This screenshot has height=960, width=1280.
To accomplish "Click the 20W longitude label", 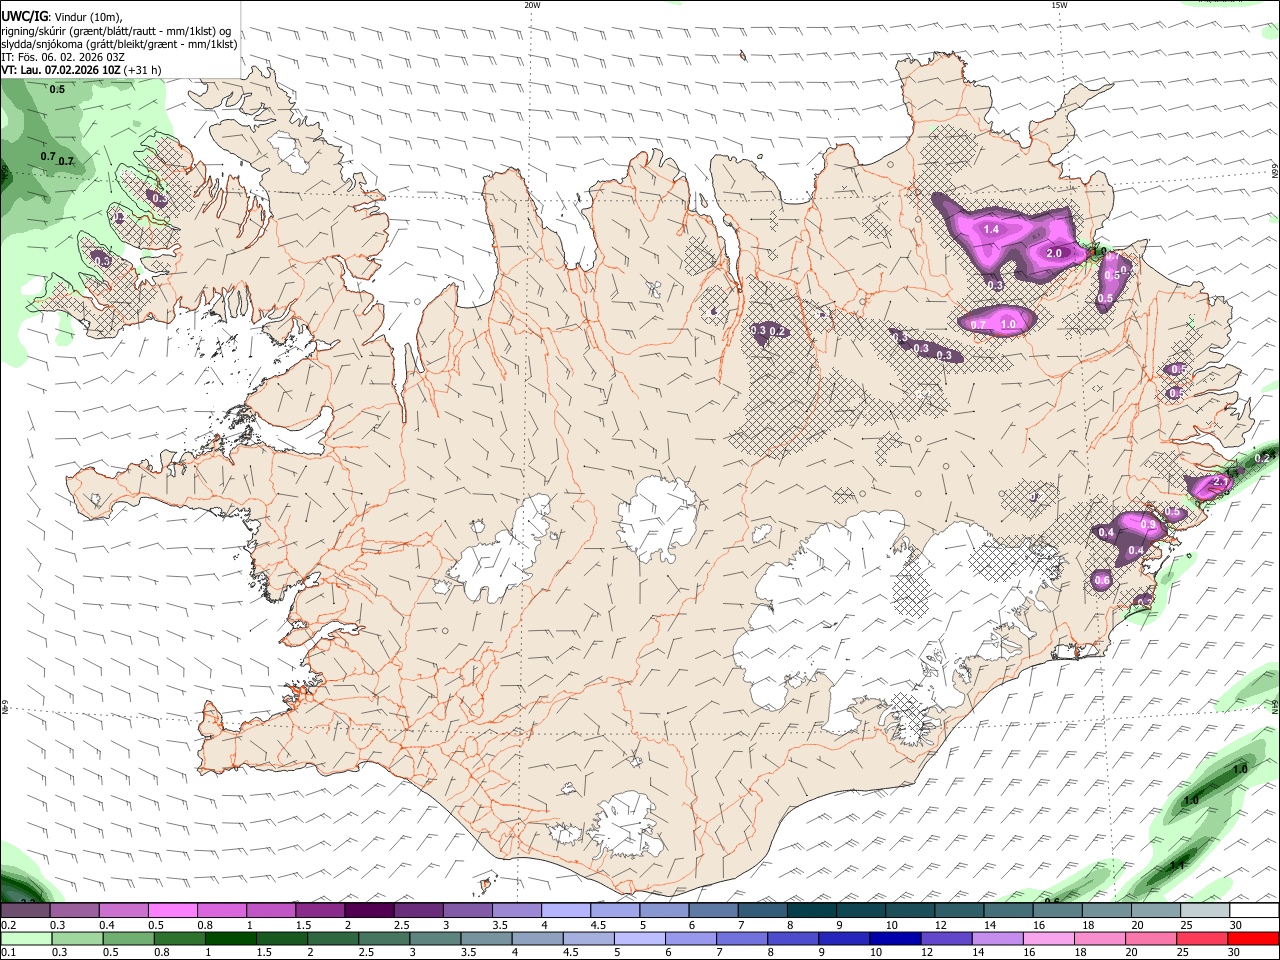I will (x=532, y=5).
